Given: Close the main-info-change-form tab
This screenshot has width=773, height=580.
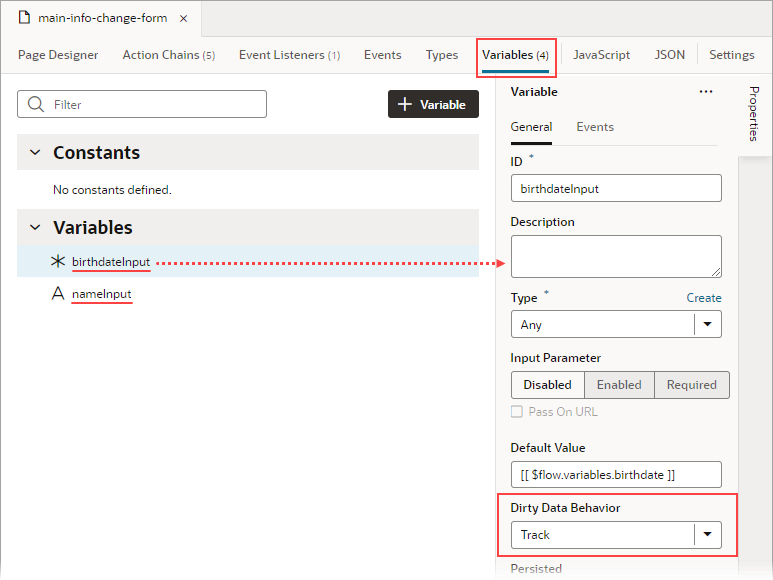Looking at the screenshot, I should pos(183,19).
